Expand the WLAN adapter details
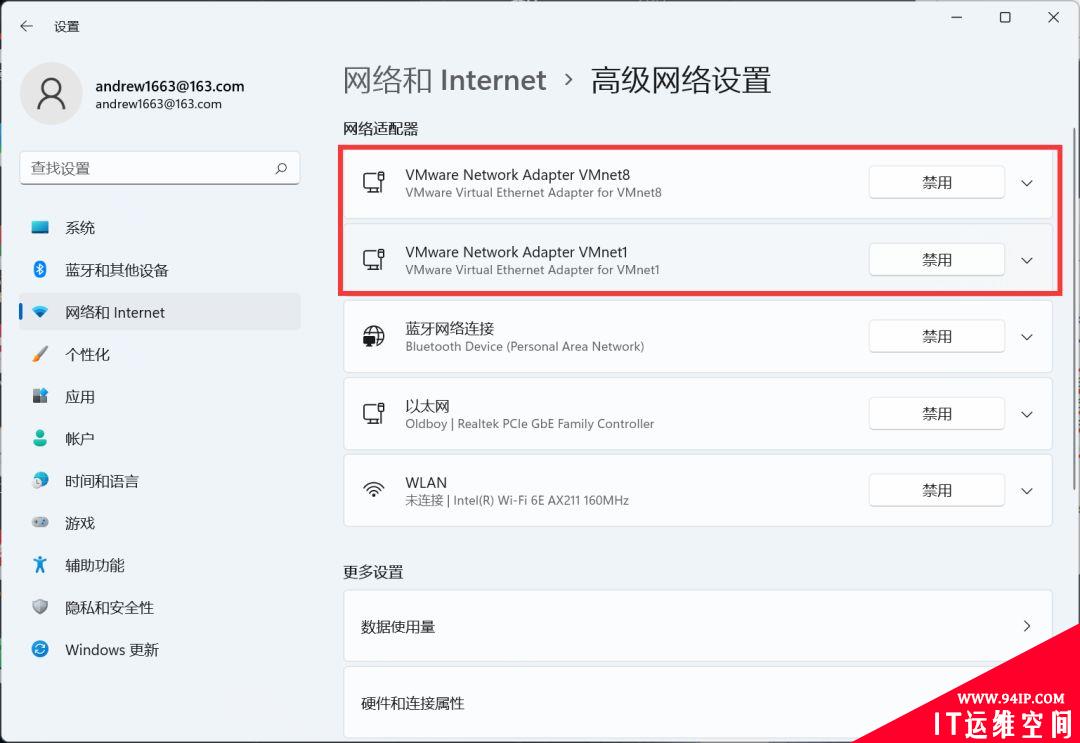1080x743 pixels. 1027,491
